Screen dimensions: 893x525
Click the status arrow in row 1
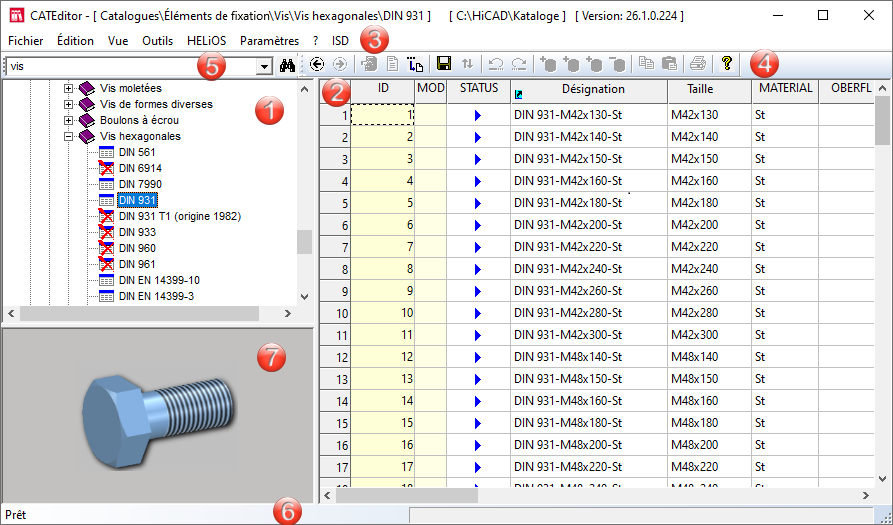point(478,116)
